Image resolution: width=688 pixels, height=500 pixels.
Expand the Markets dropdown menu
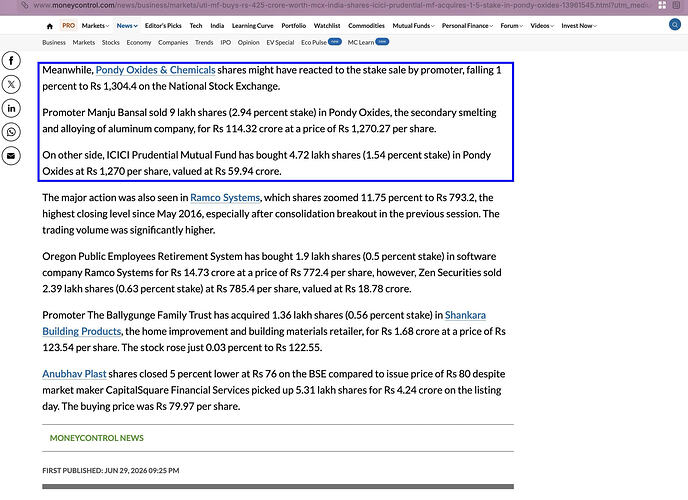click(x=95, y=26)
